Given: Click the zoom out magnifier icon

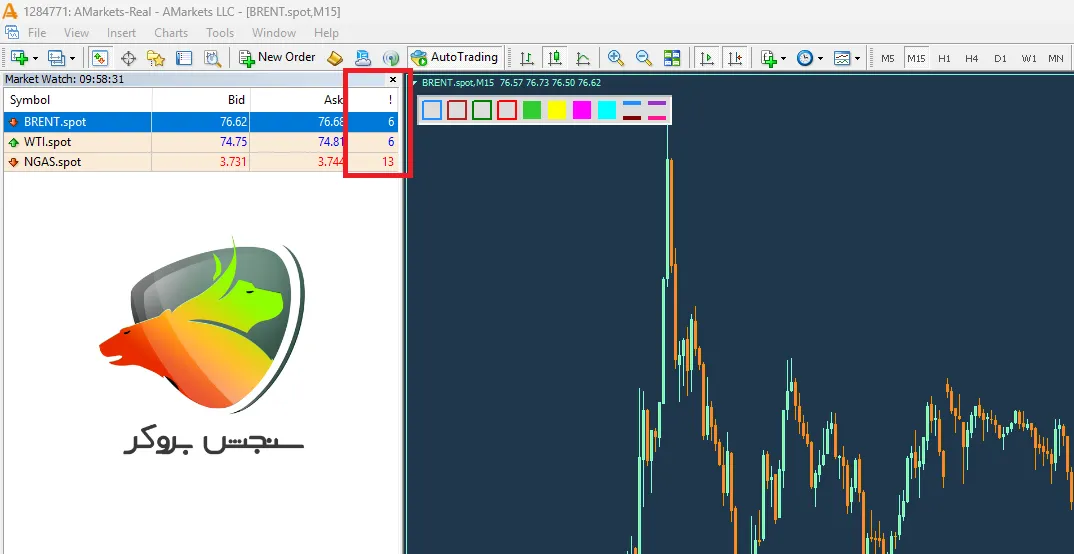Looking at the screenshot, I should 644,58.
